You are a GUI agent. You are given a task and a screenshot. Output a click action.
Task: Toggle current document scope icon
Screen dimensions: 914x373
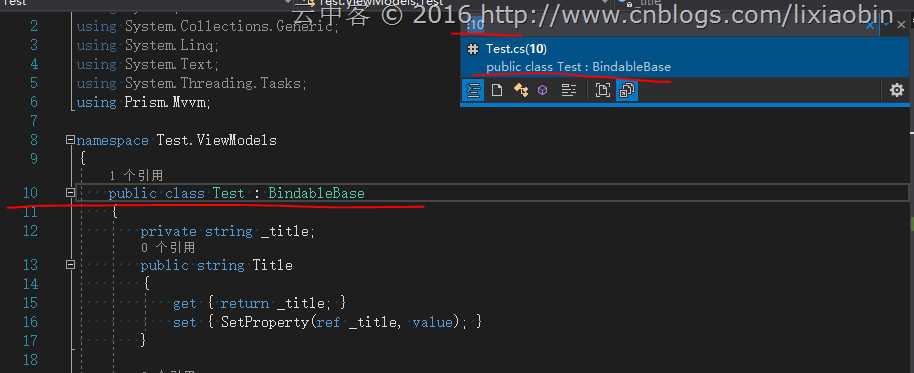603,90
